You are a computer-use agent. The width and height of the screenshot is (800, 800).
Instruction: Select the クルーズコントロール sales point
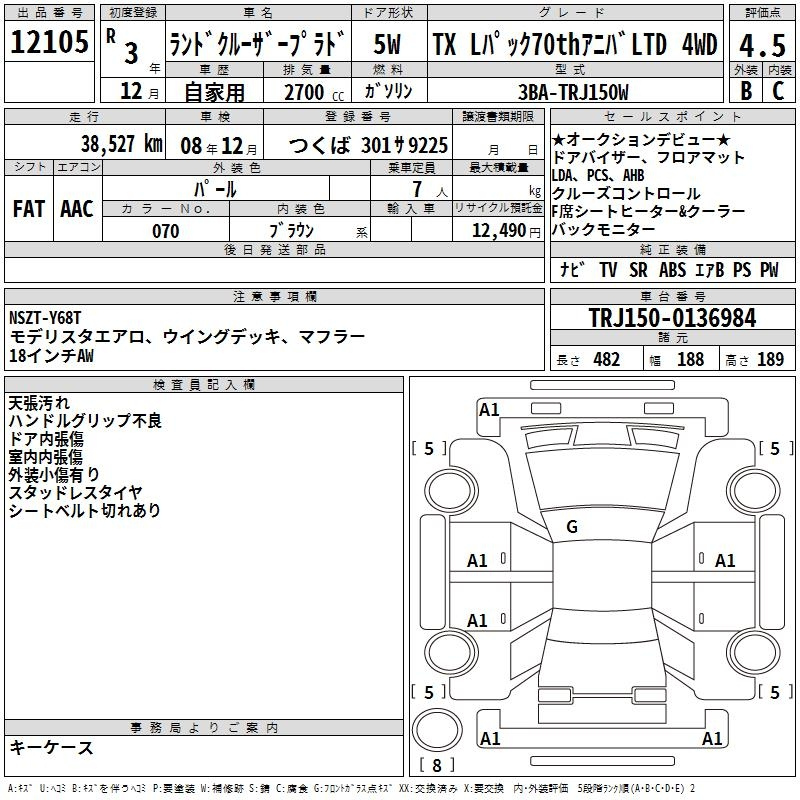point(626,193)
